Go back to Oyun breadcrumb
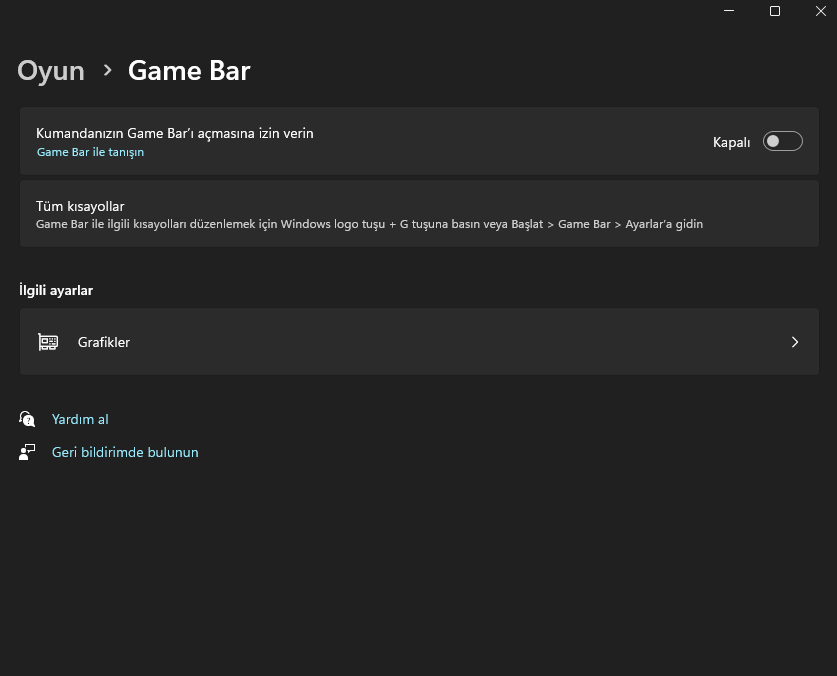 (x=51, y=71)
